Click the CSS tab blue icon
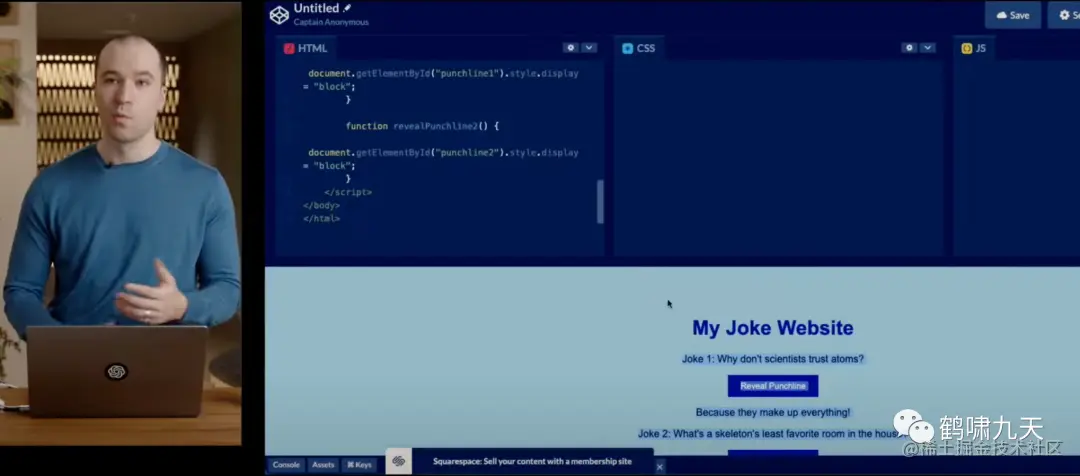The image size is (1080, 476). pos(627,48)
